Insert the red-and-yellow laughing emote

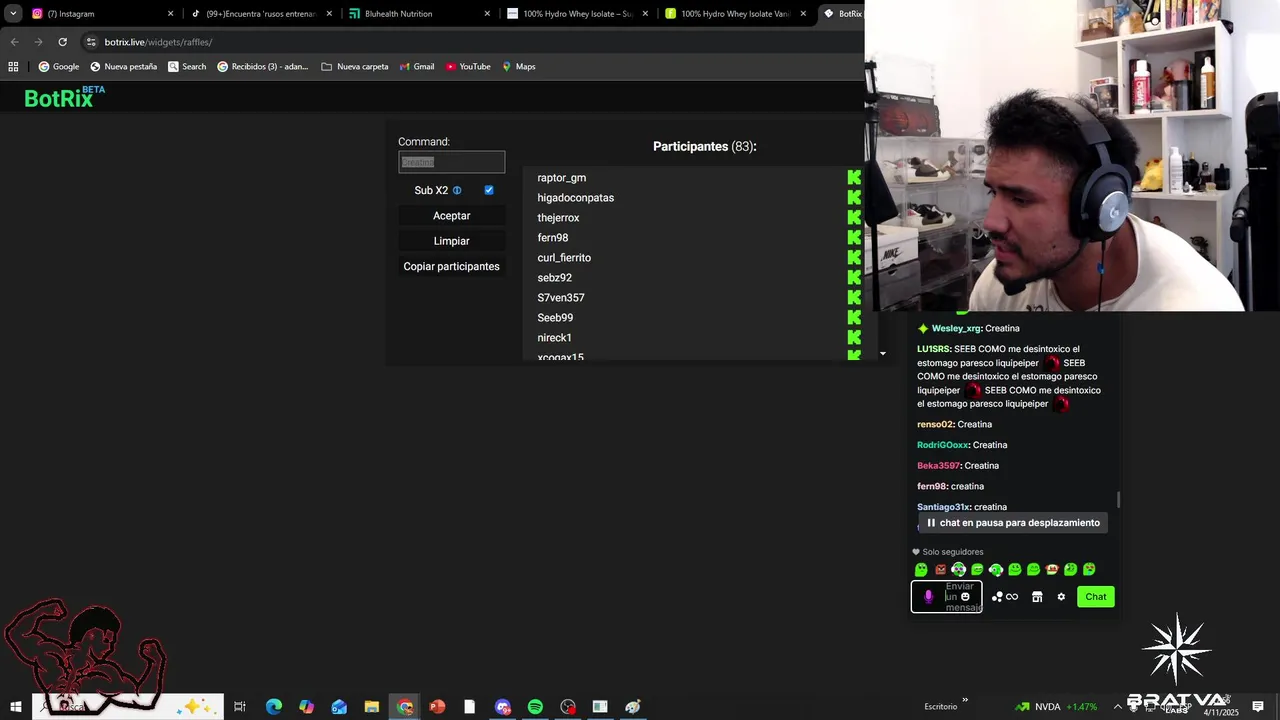click(1052, 570)
